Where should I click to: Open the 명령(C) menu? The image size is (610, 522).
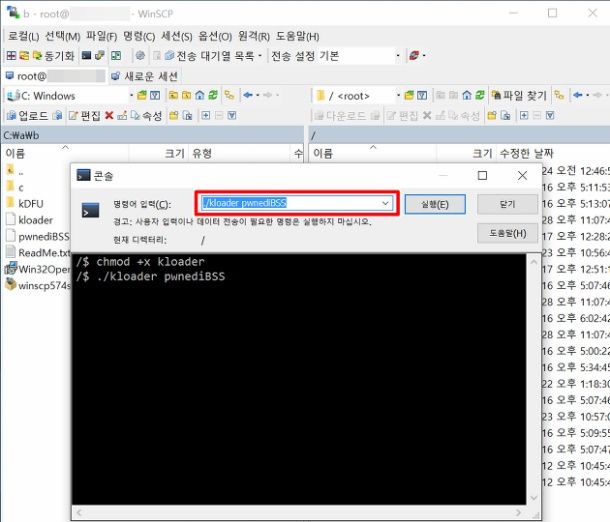tap(139, 36)
